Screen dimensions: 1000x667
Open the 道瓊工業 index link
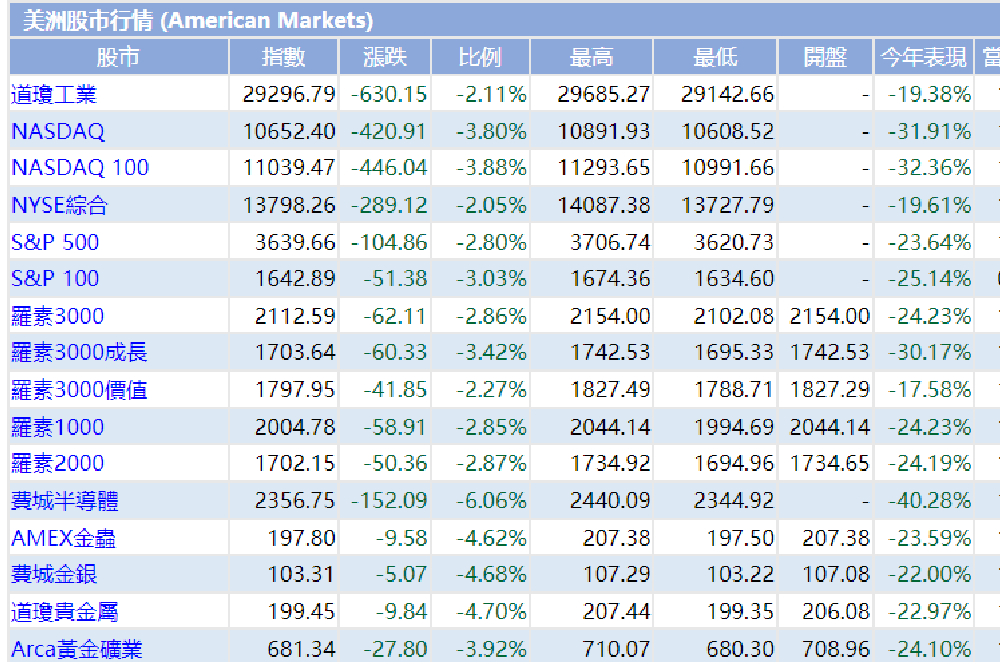[54, 94]
